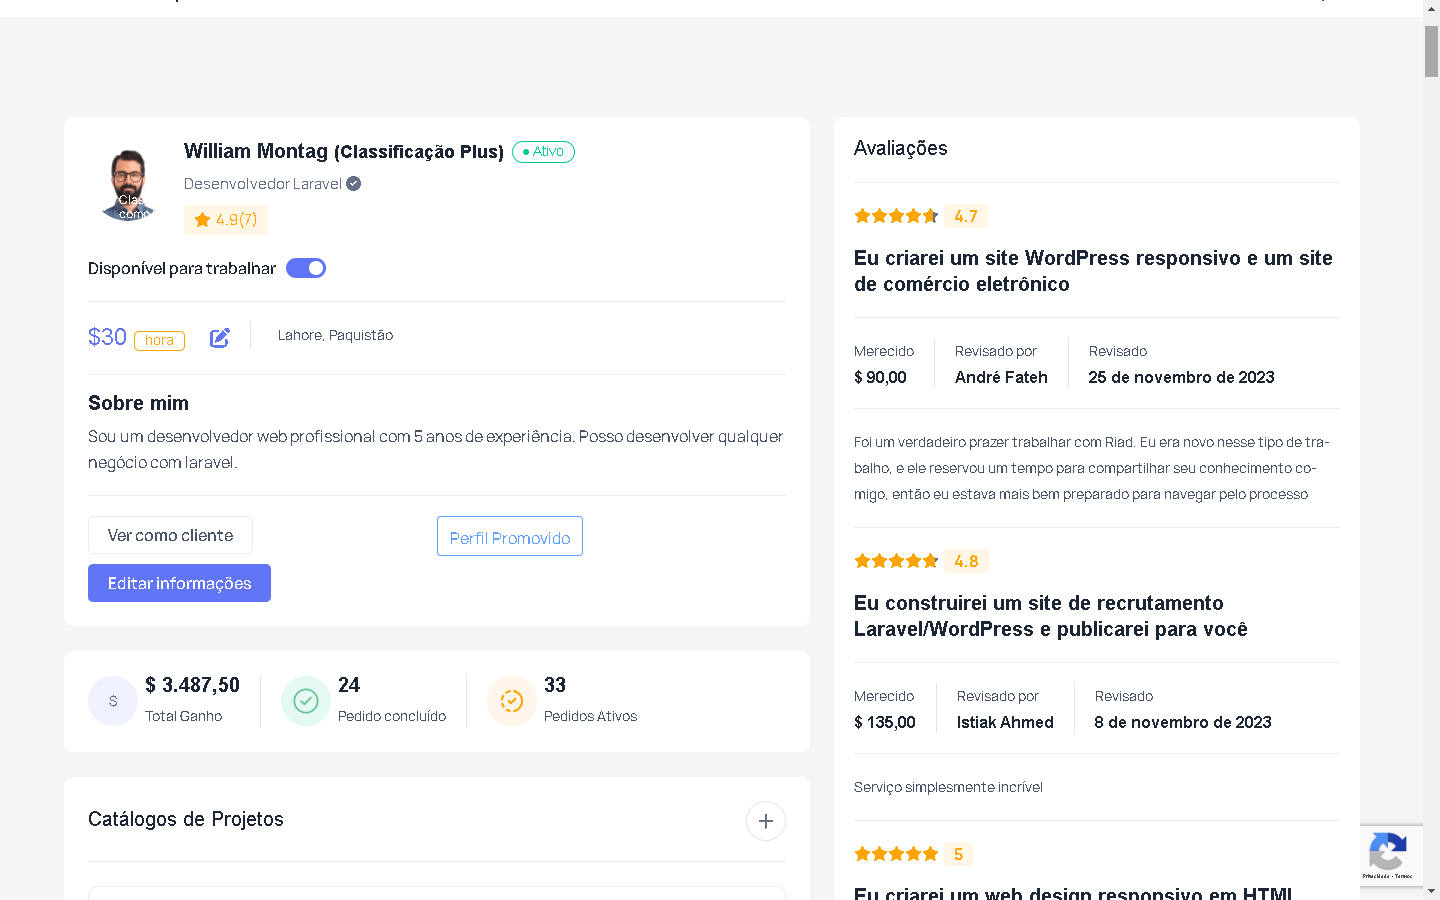Click the Perfil Promovido button
Image resolution: width=1440 pixels, height=900 pixels.
pos(510,537)
